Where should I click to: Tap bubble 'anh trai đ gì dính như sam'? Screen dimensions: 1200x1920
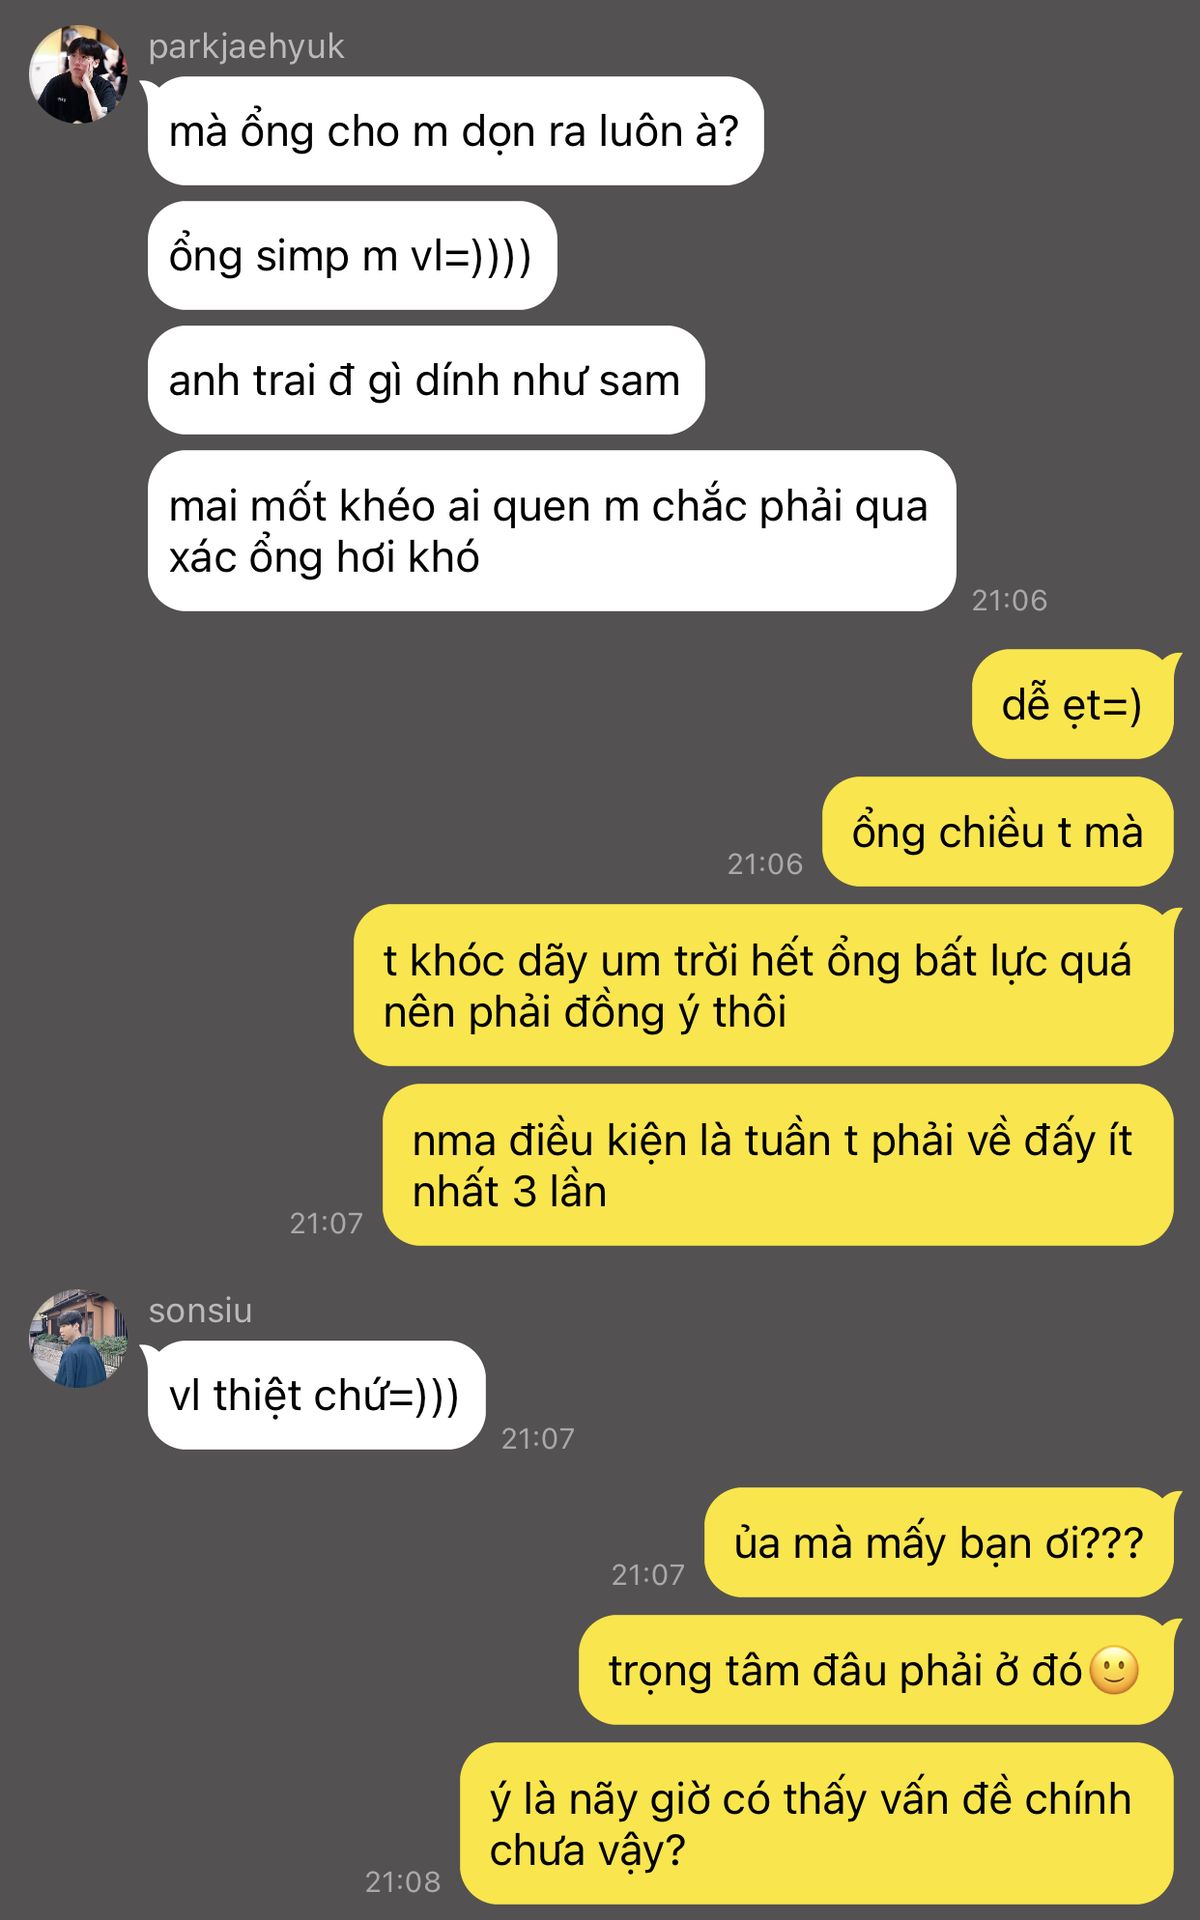tap(426, 380)
